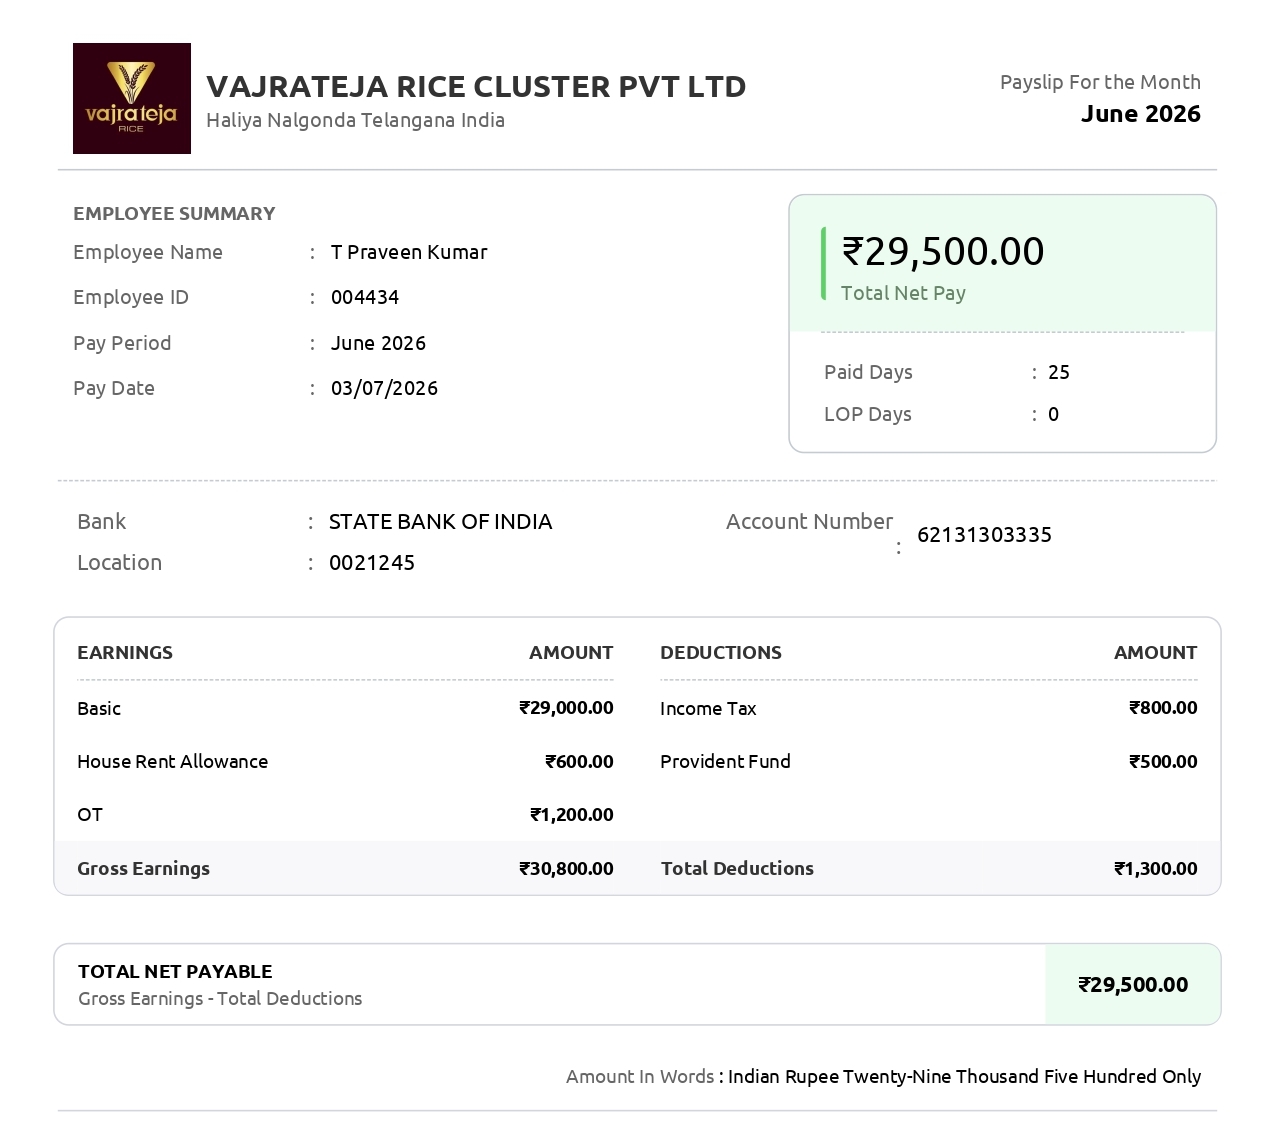Screen dimensions: 1275x1137
Task: Click the location code 0021245
Action: pyautogui.click(x=372, y=563)
